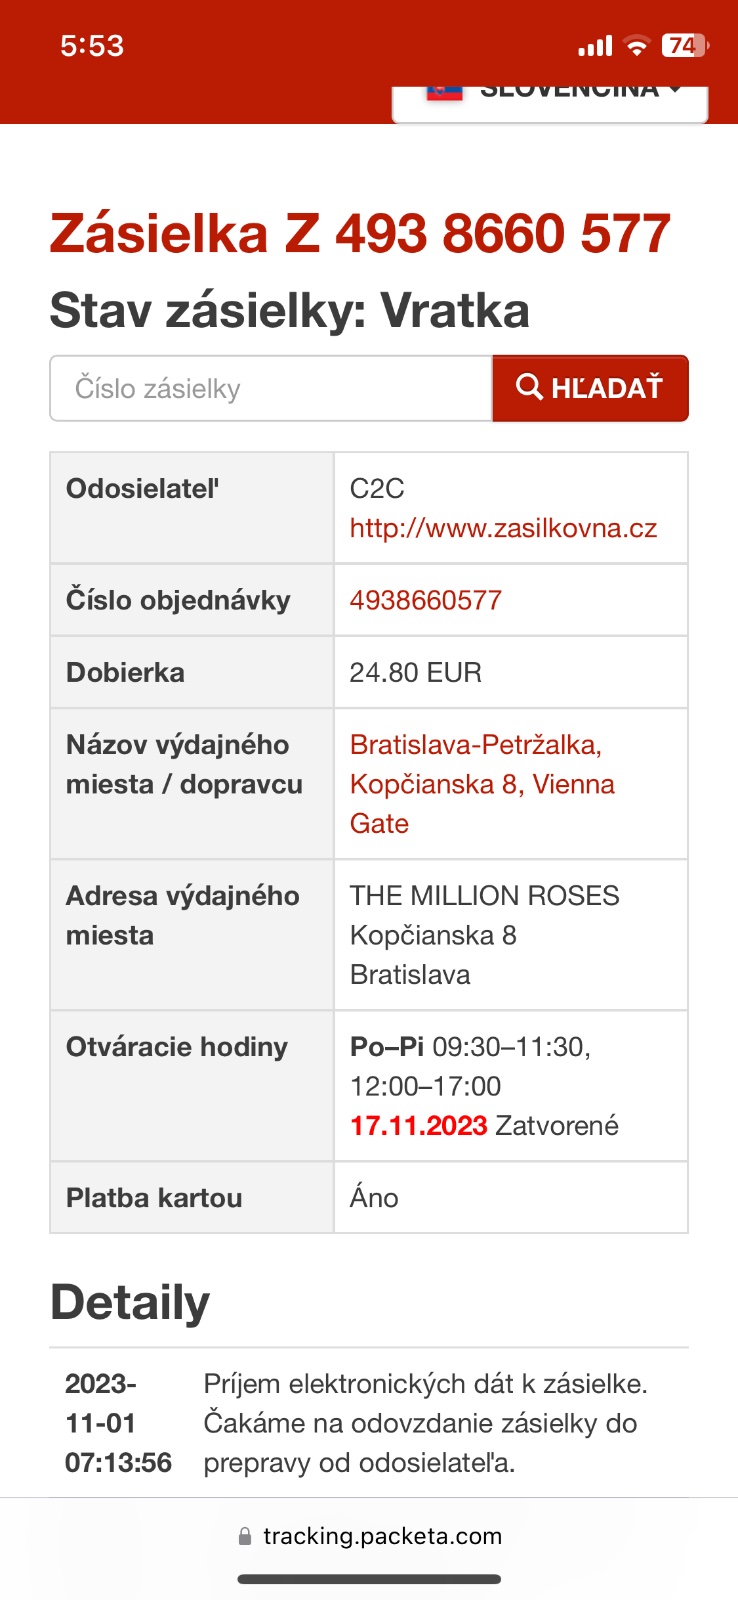Click the red 17.11.2023 closure date
The image size is (738, 1600).
point(418,1125)
